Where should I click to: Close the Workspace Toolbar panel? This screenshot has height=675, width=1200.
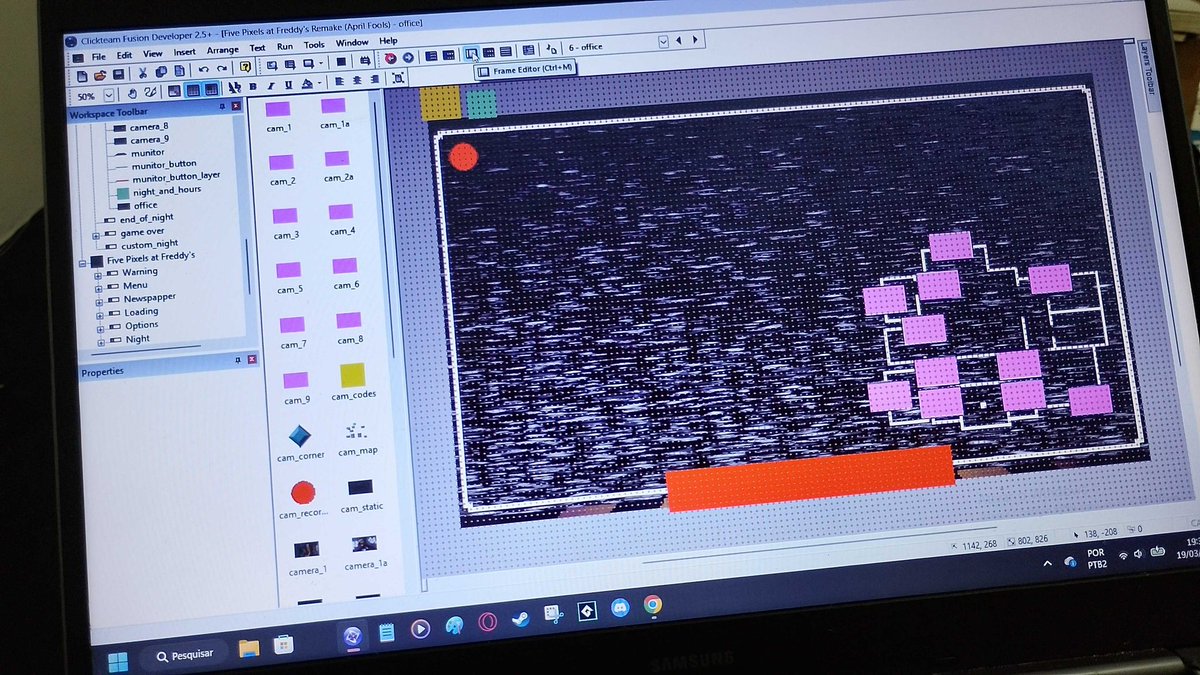coord(236,105)
